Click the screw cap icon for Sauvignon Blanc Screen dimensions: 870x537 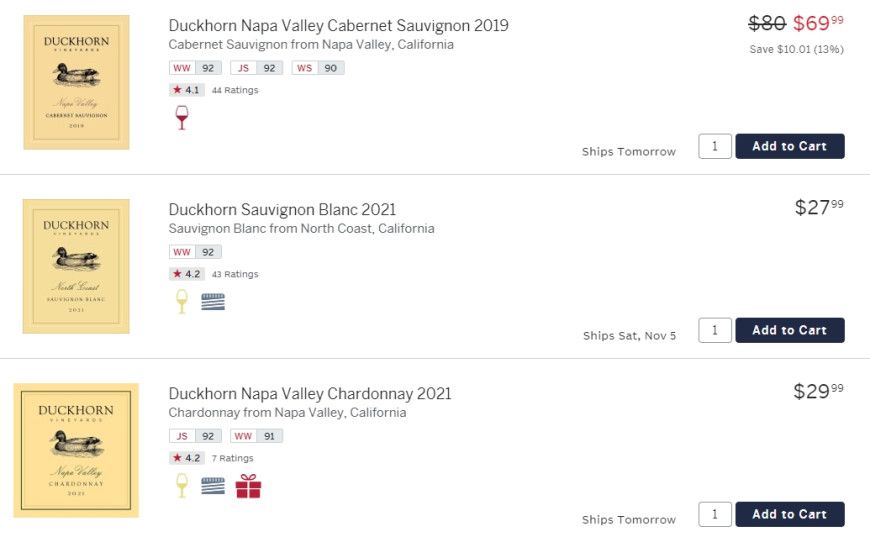point(213,302)
